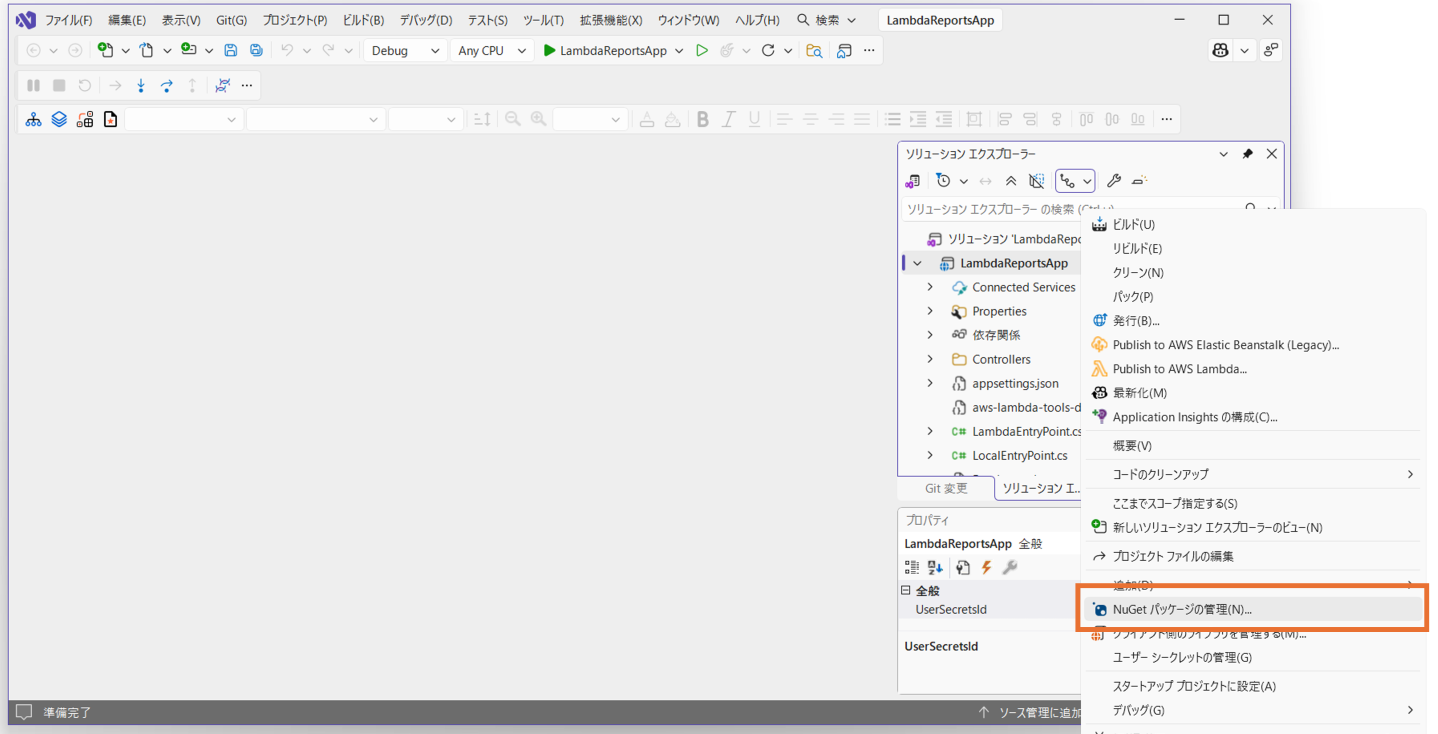Click Start Without Debugging outline play icon
The width and height of the screenshot is (1438, 734).
click(x=702, y=50)
